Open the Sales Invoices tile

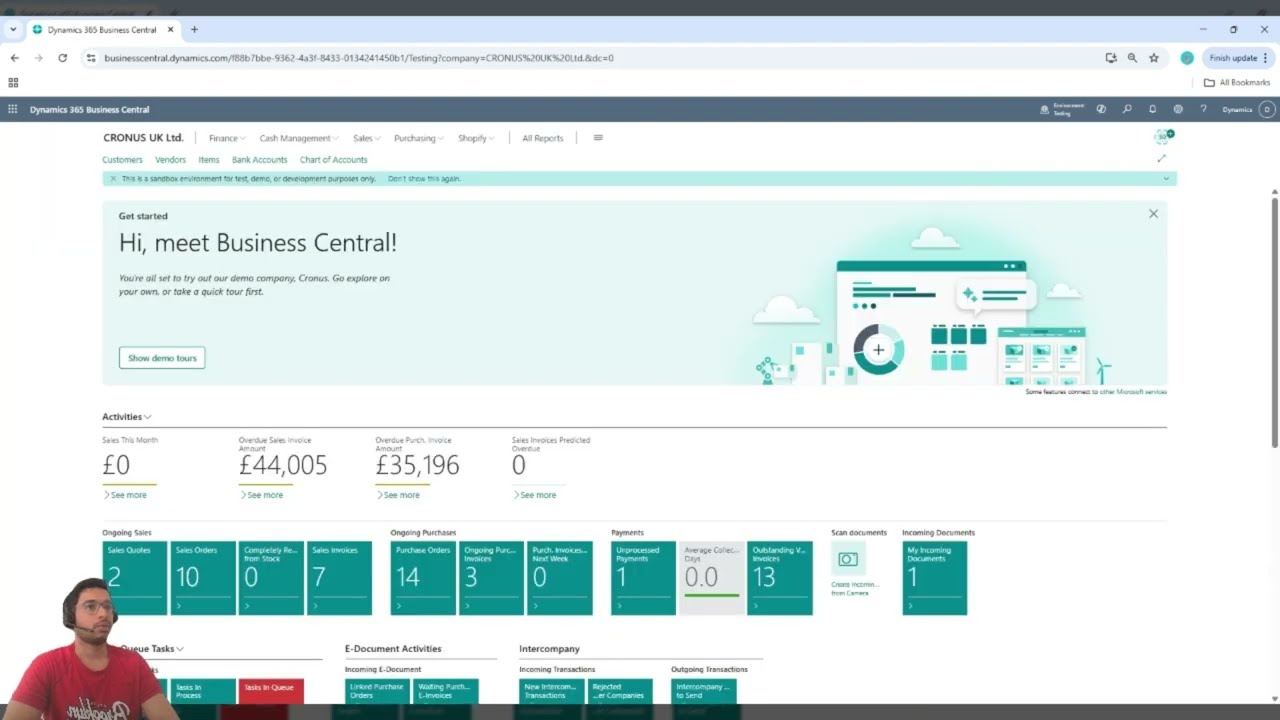pyautogui.click(x=339, y=578)
